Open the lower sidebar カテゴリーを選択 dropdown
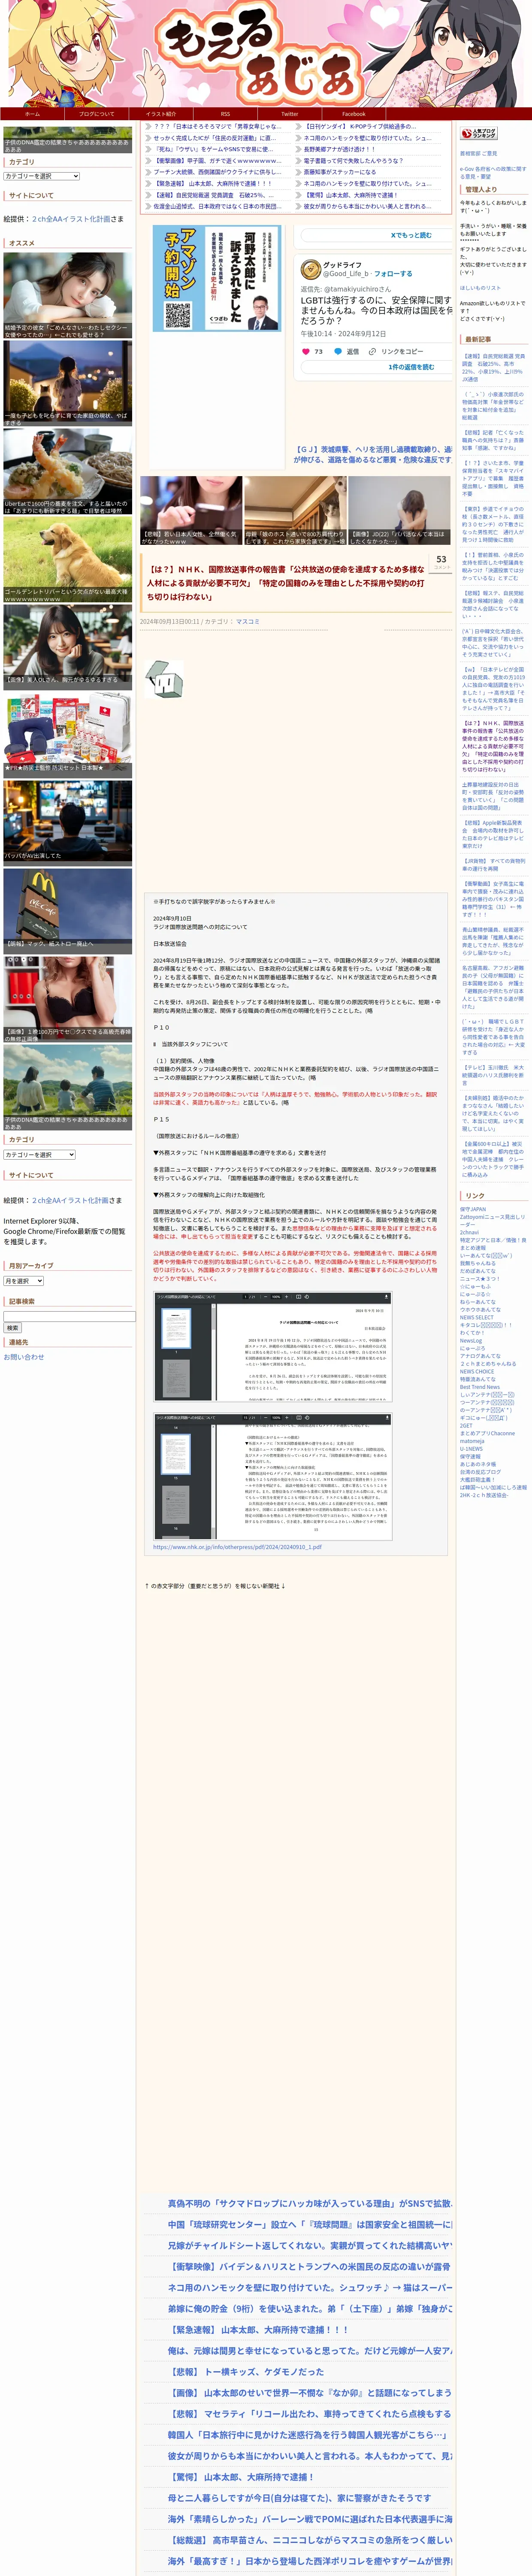Image resolution: width=532 pixels, height=2576 pixels. pos(39,1154)
